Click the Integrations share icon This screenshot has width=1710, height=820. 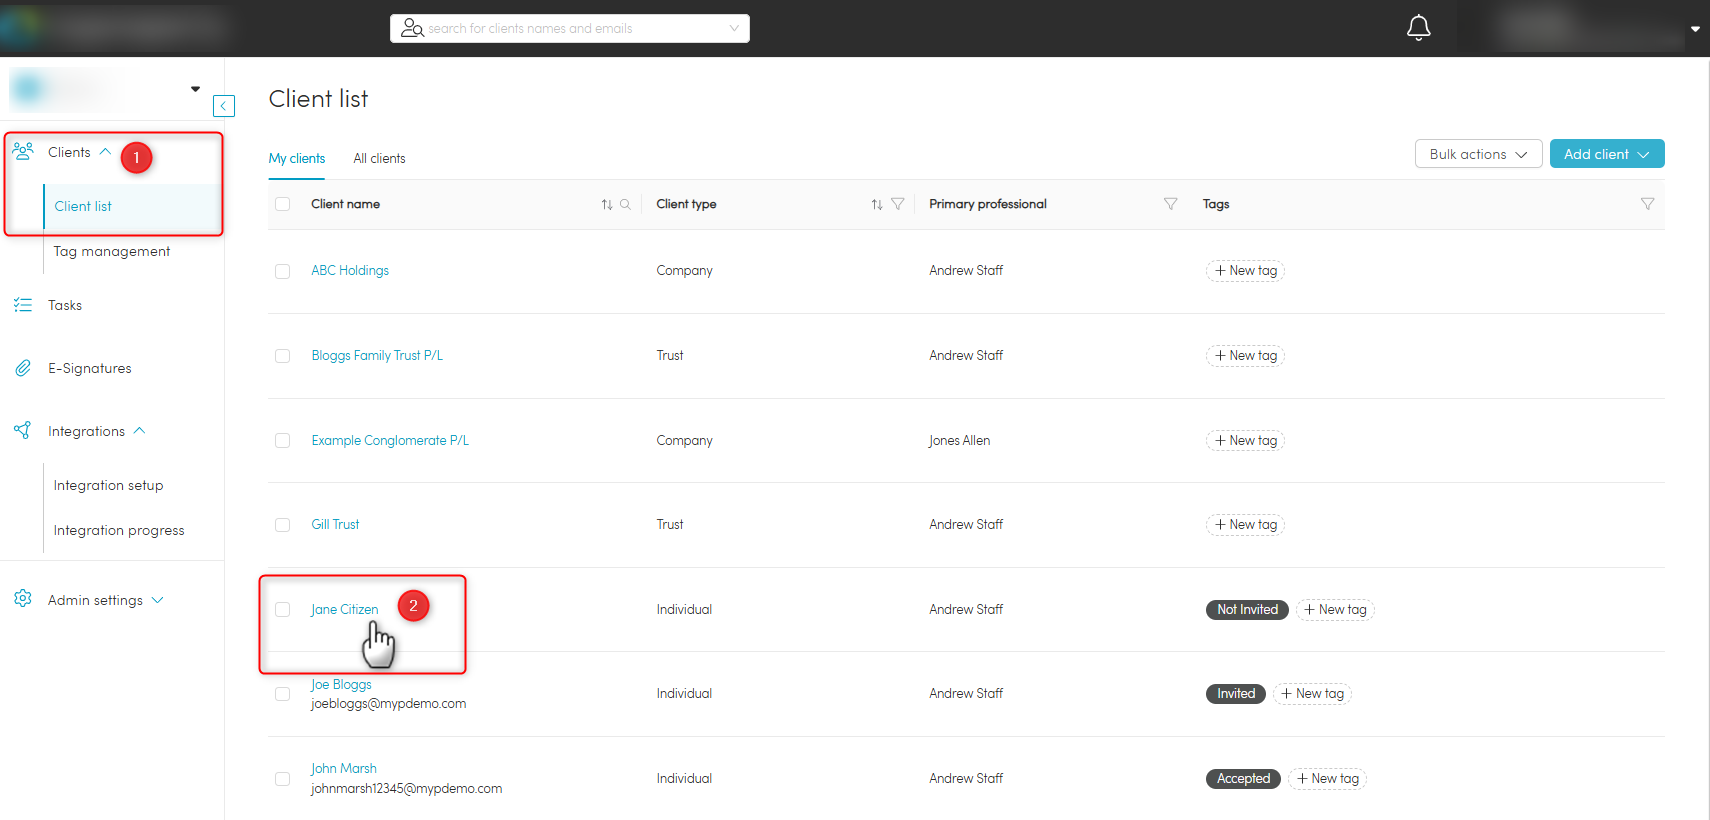tap(23, 430)
